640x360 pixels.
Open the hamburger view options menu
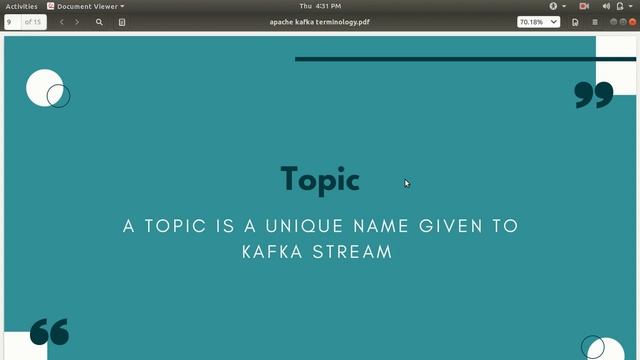click(x=595, y=22)
